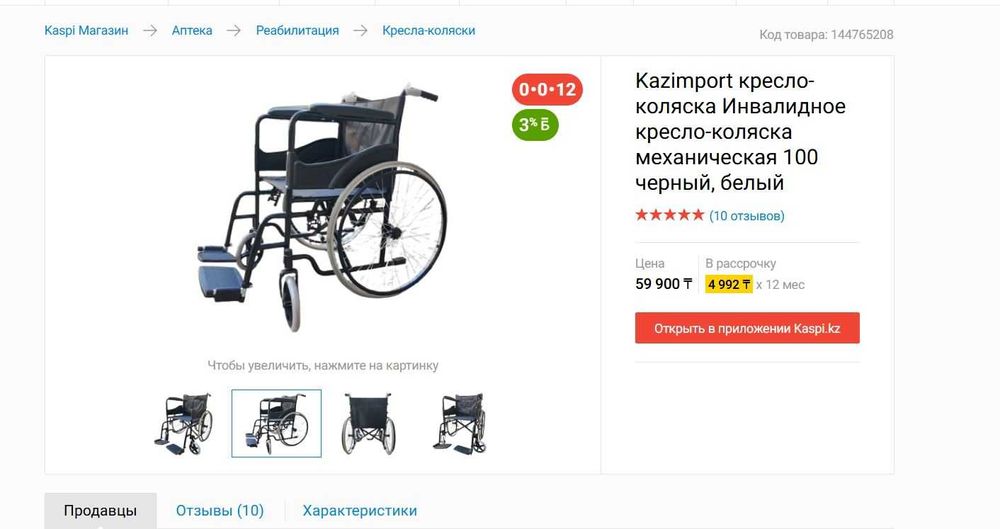Click the red 0-0-12 installment badge
Image resolution: width=1000 pixels, height=529 pixels.
click(x=547, y=89)
